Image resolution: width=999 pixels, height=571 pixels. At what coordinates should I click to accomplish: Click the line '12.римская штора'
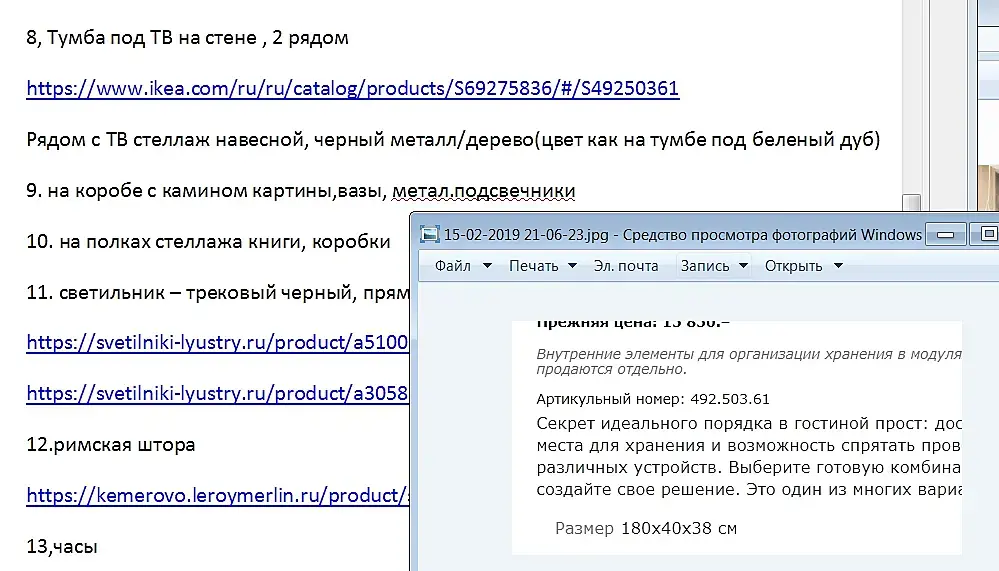point(111,444)
